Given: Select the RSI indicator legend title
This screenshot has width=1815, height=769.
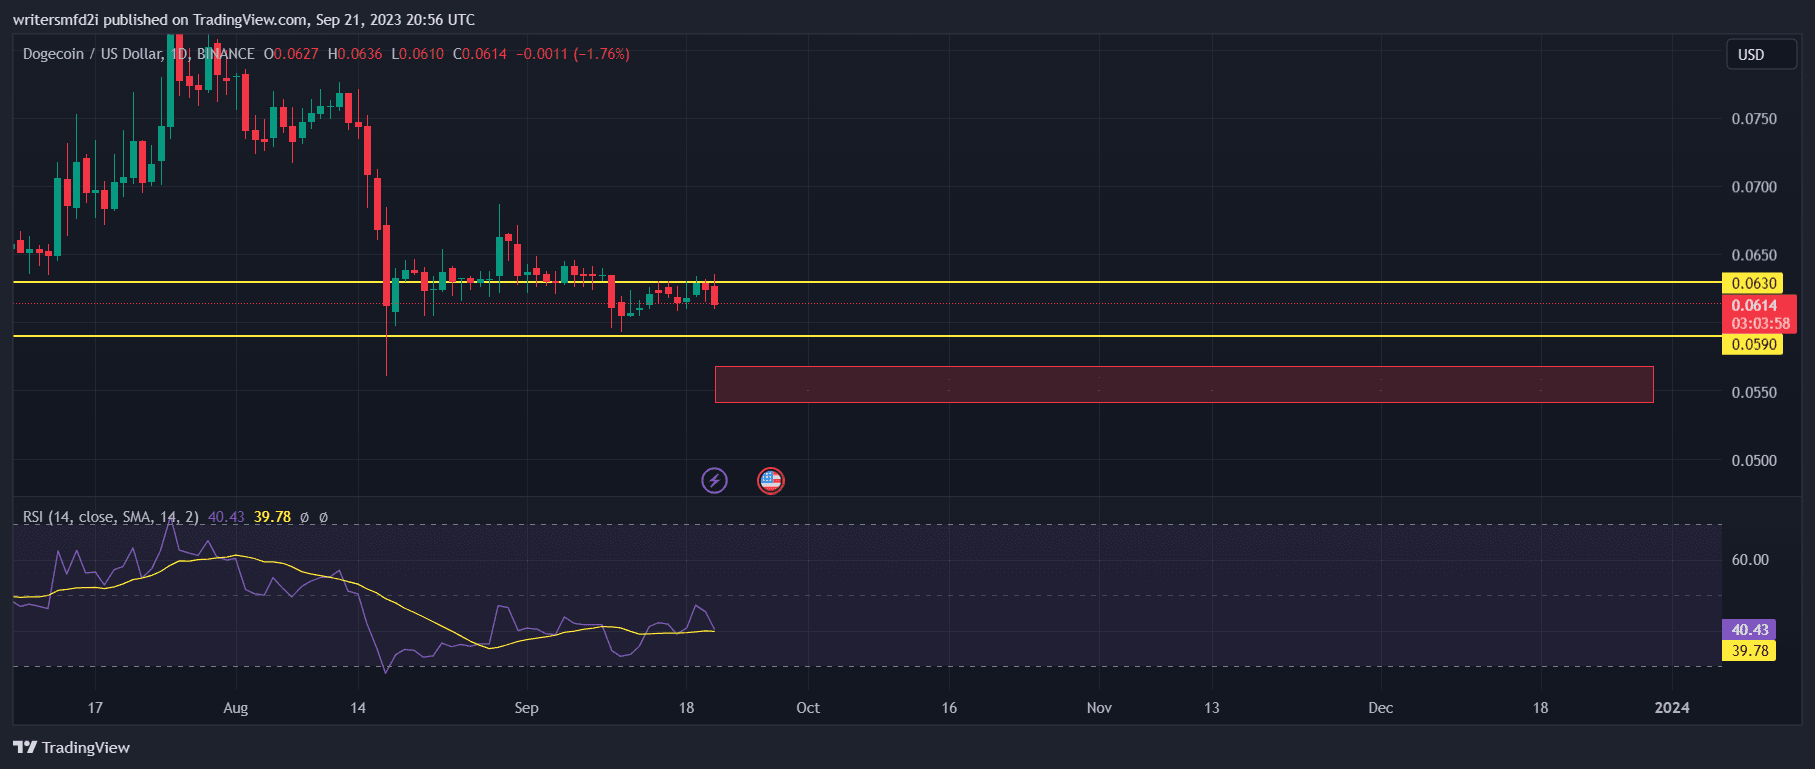Looking at the screenshot, I should (x=110, y=517).
